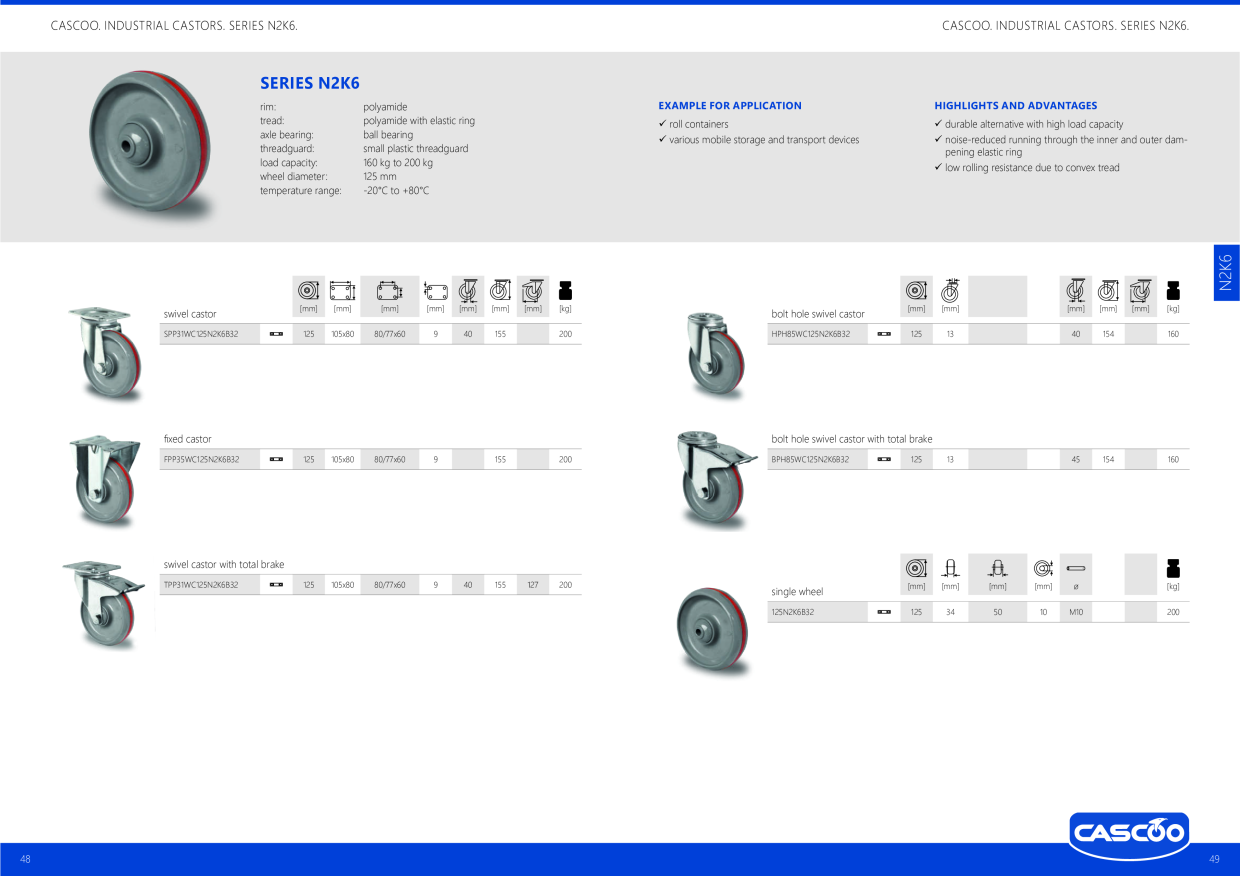Screen dimensions: 1240x876
Task: Click the swivel radius icon in the bolt hole castor header
Action: [1140, 291]
